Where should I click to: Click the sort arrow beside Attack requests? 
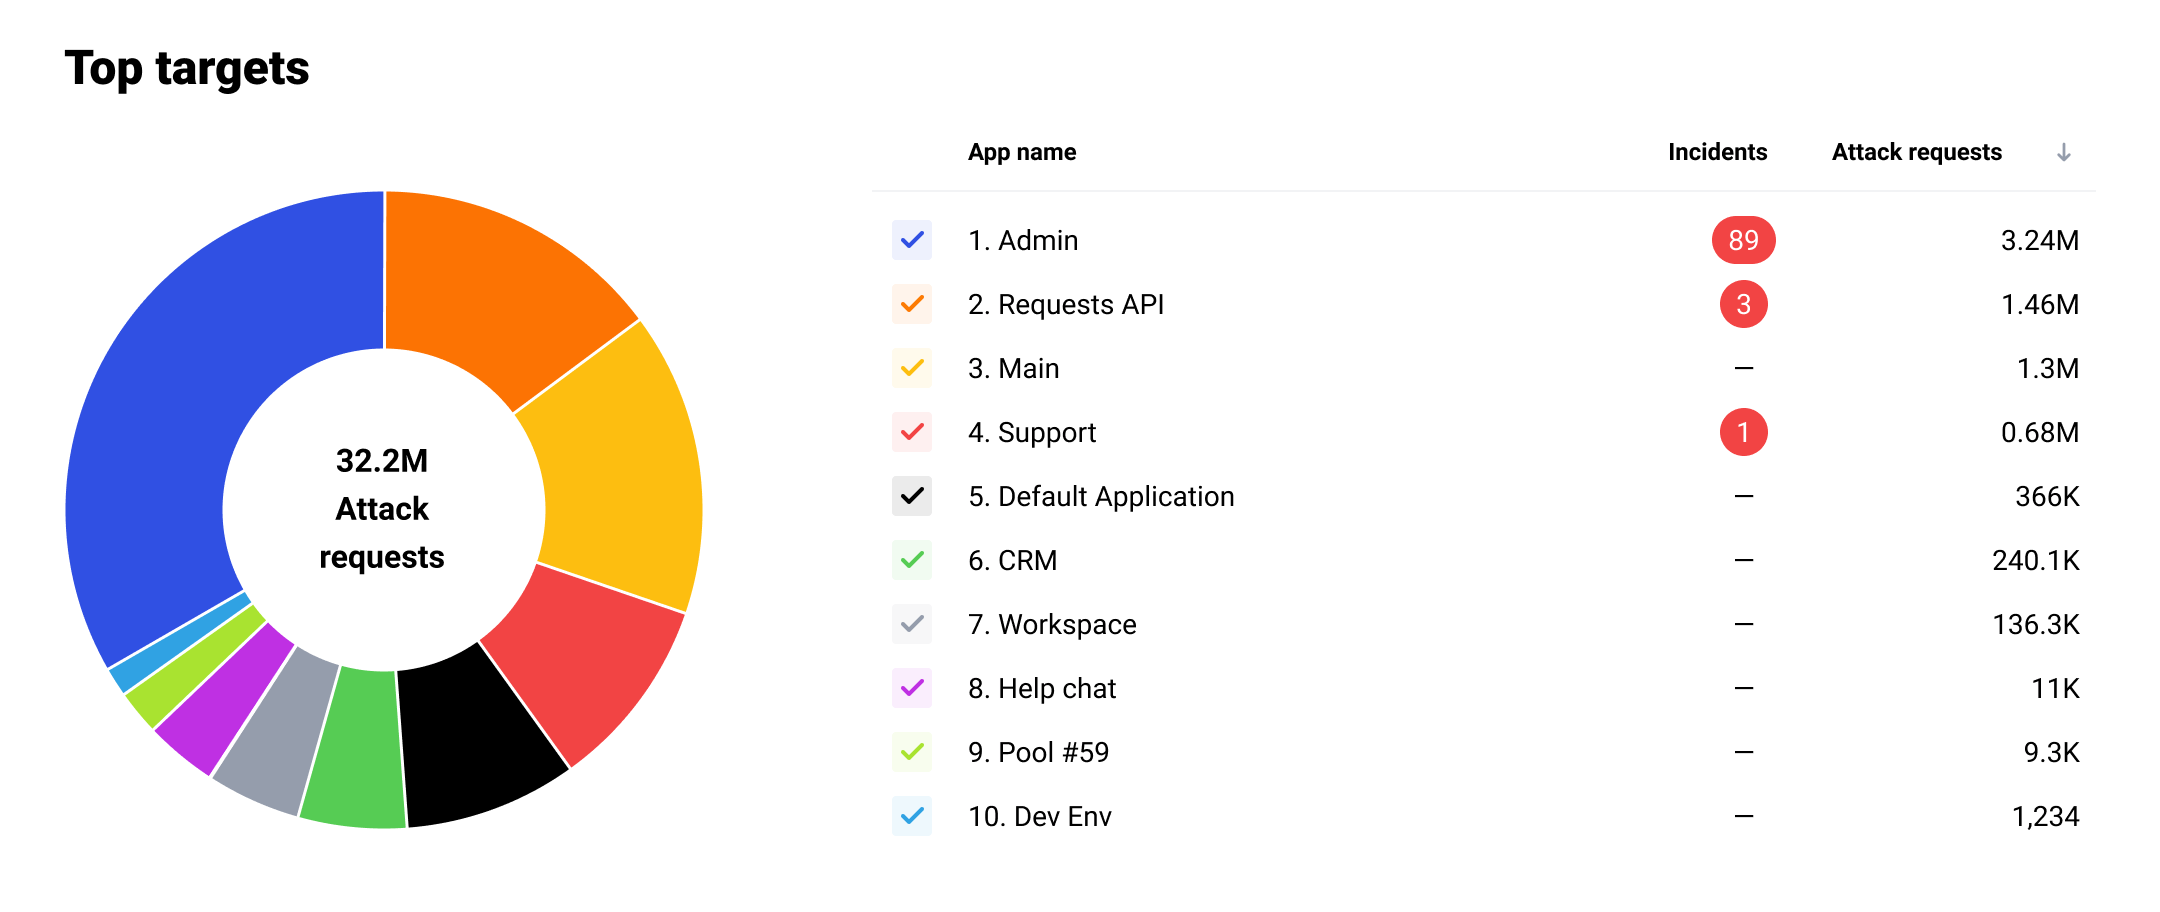[x=2063, y=152]
